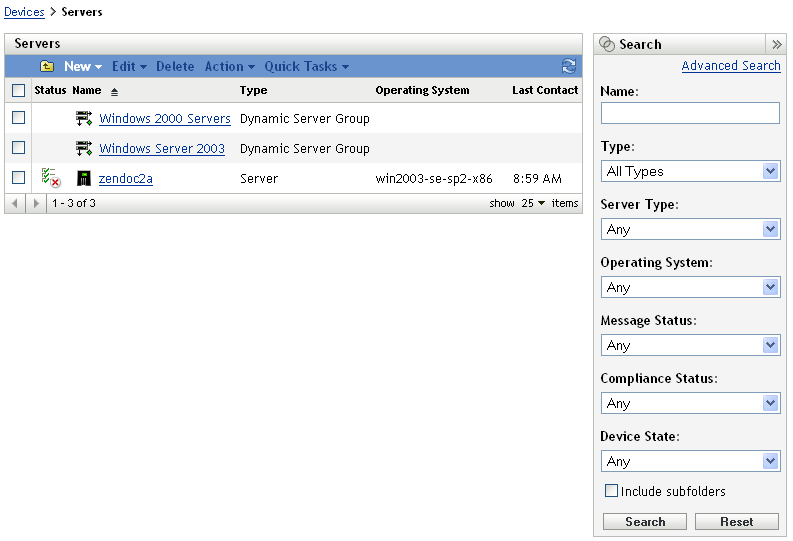Open the Quick Tasks menu
The height and width of the screenshot is (541, 793).
click(x=306, y=66)
